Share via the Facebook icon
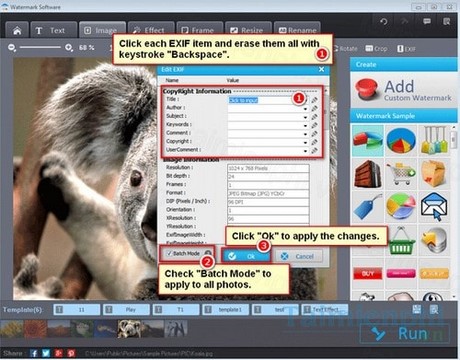 point(34,353)
